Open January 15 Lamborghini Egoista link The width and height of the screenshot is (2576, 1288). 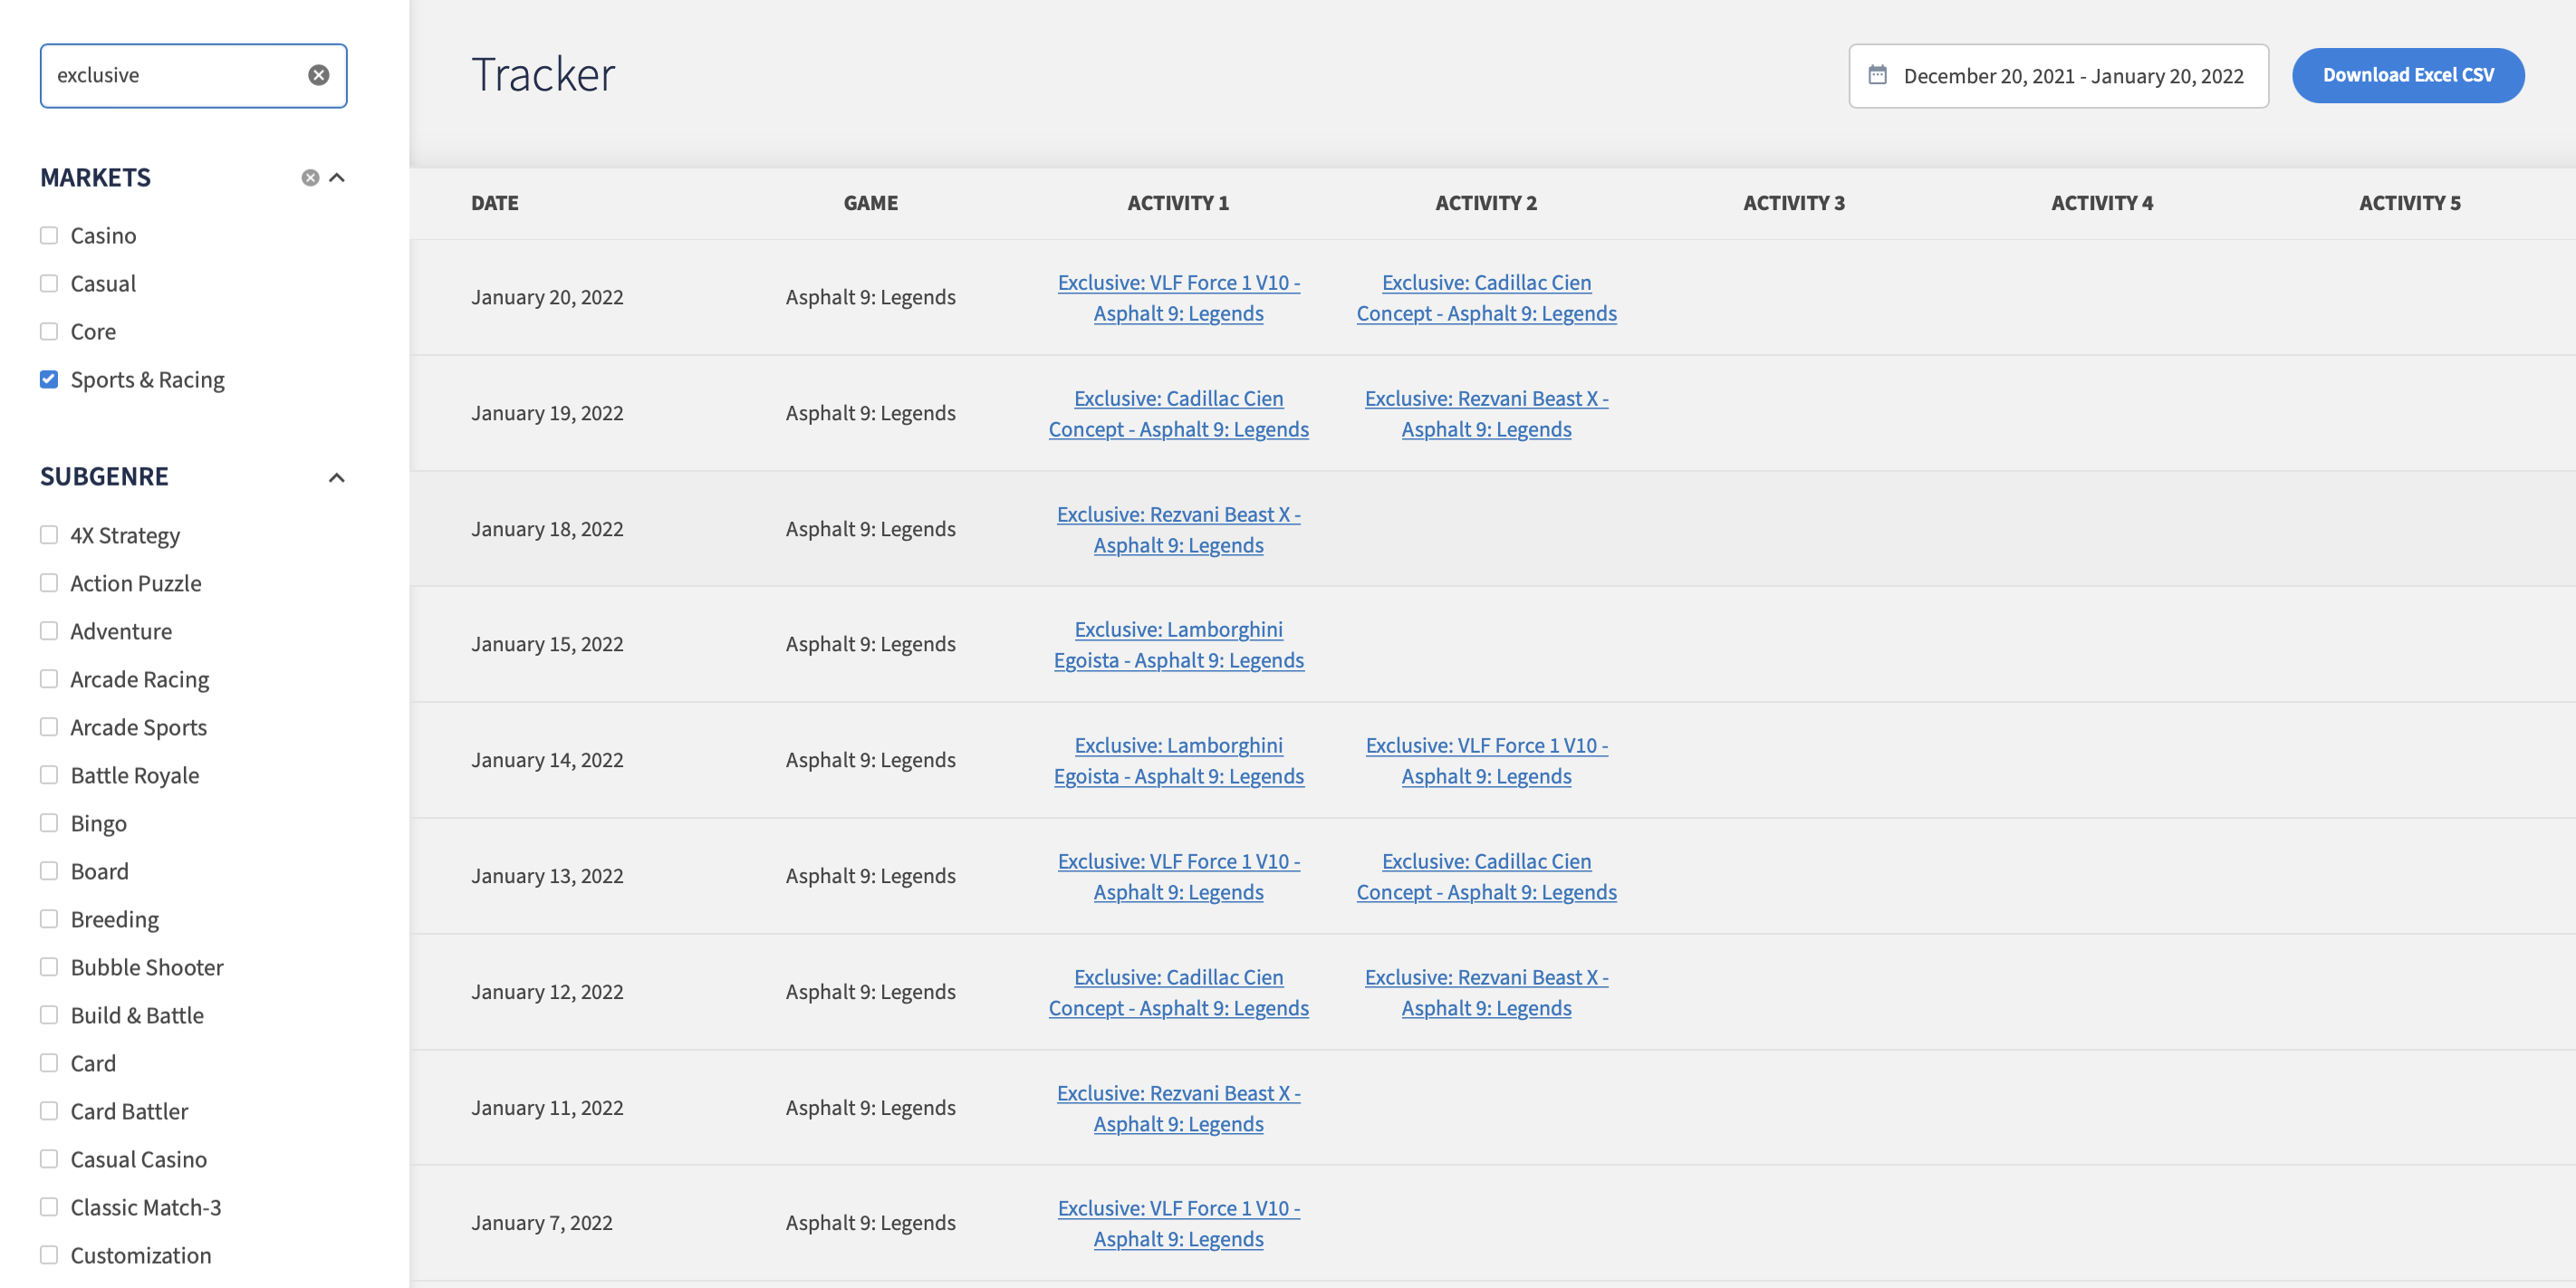click(1178, 645)
